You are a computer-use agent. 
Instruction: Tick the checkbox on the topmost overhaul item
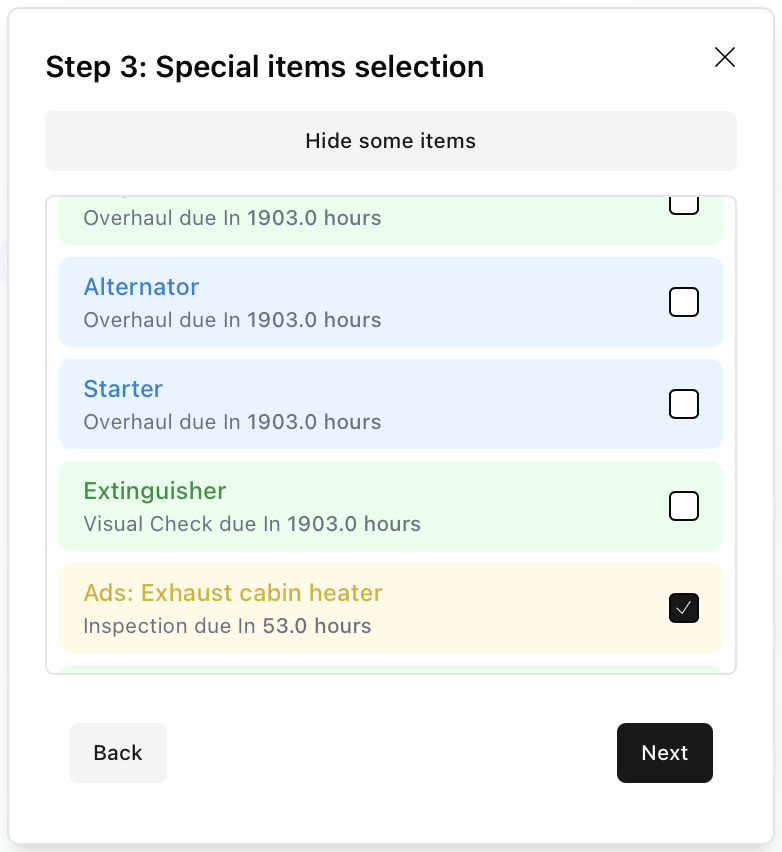click(x=684, y=203)
